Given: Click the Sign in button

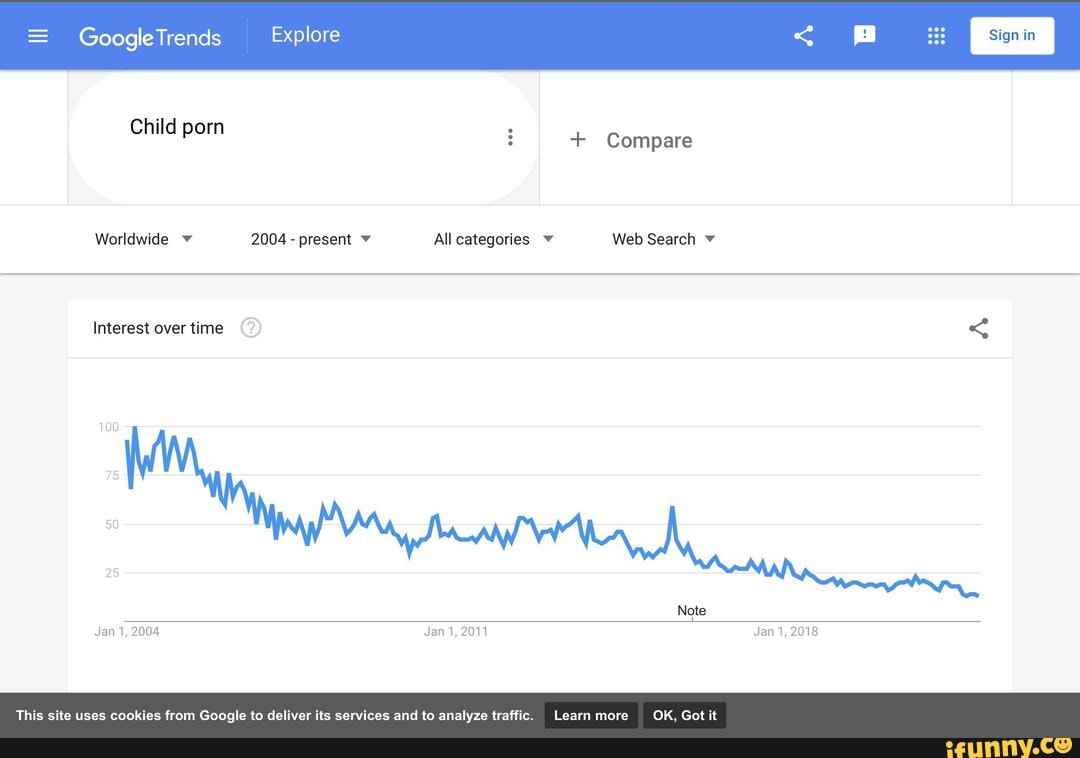Looking at the screenshot, I should [x=1011, y=36].
